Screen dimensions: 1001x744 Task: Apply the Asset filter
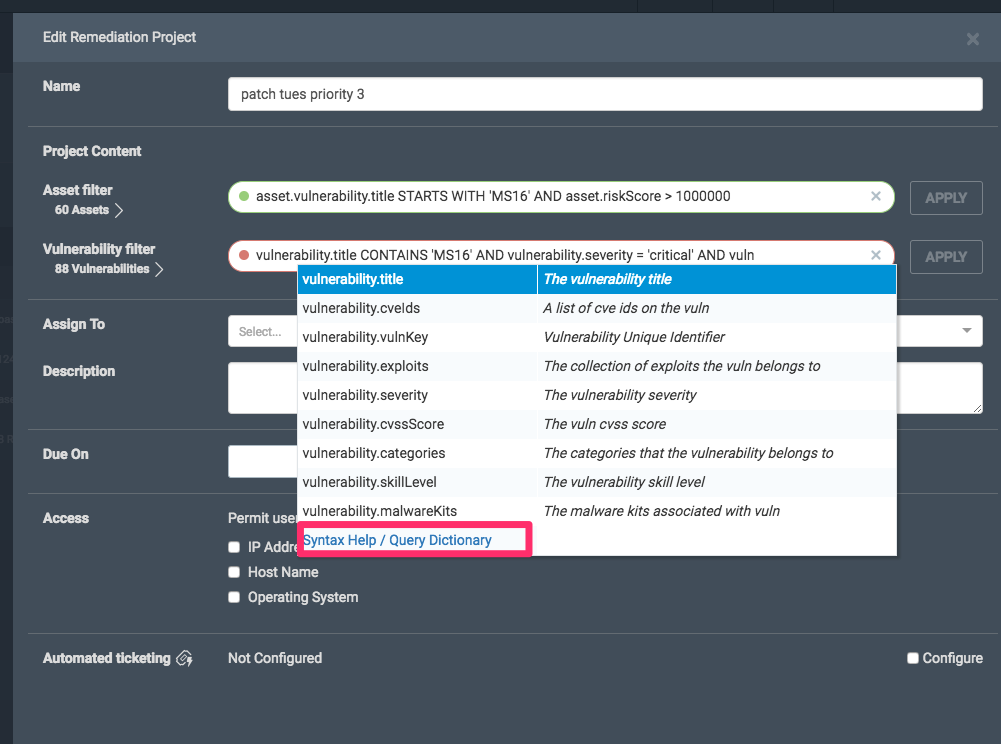tap(945, 198)
